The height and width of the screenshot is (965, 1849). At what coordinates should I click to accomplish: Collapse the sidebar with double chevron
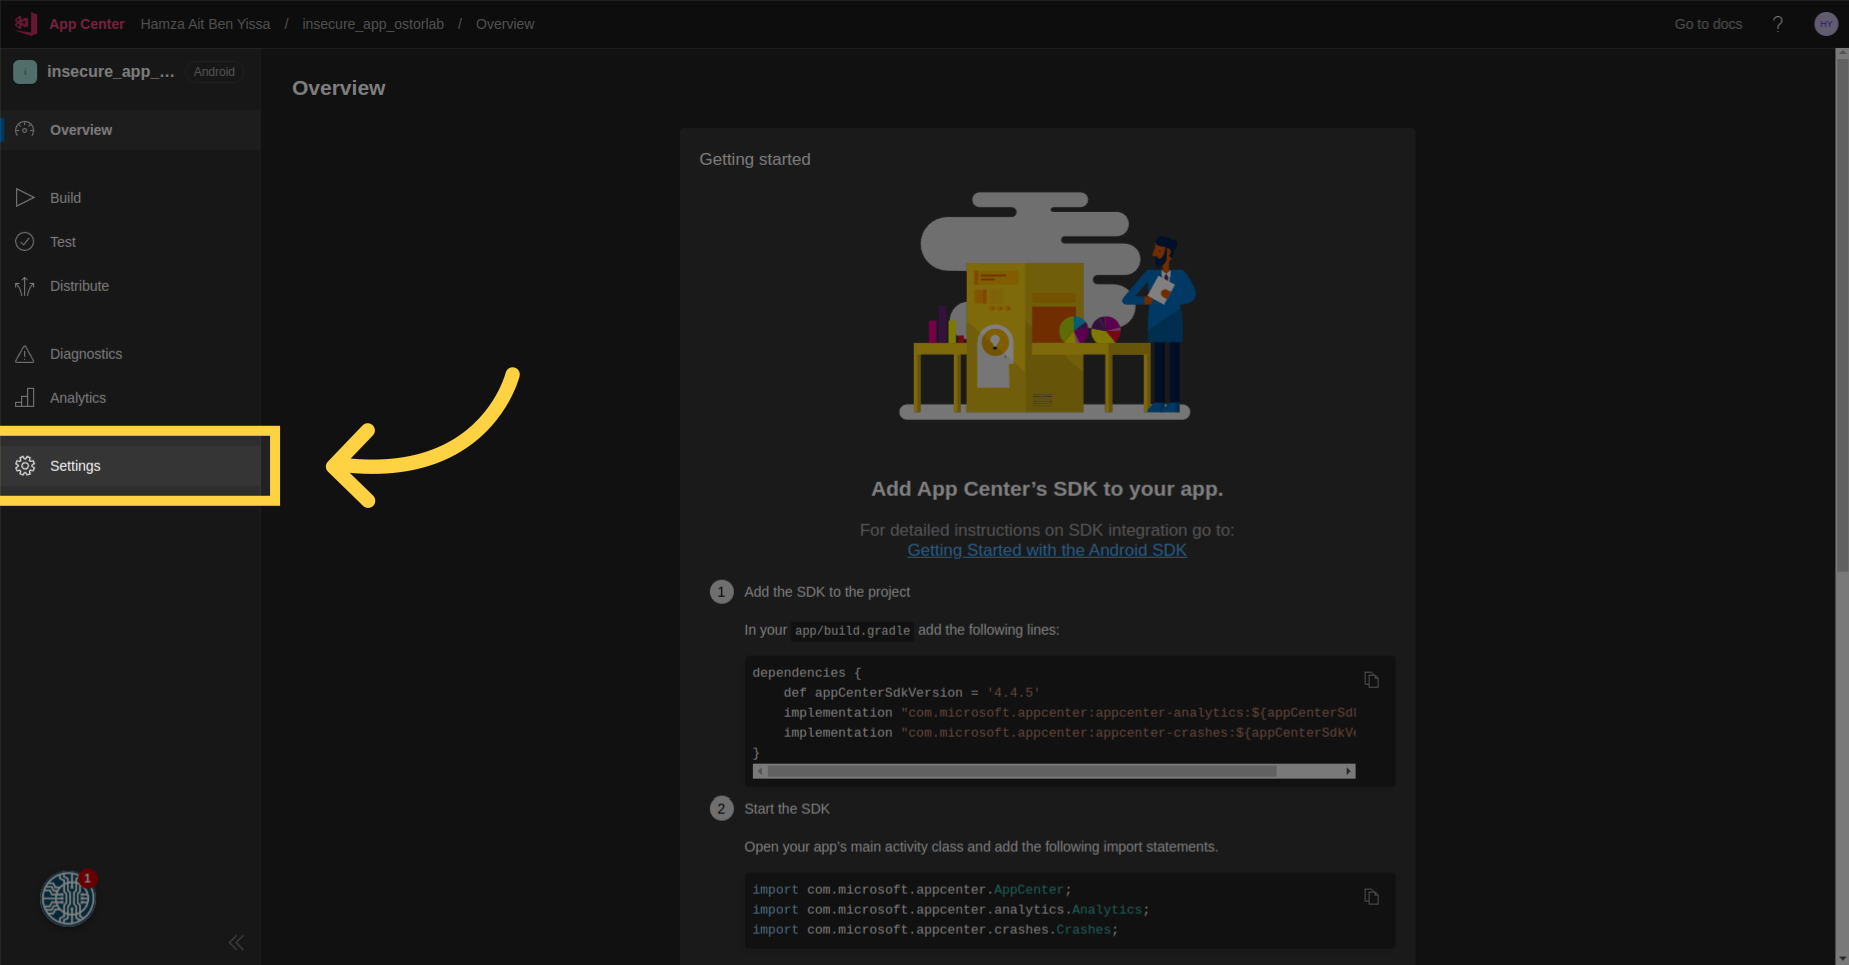click(236, 942)
